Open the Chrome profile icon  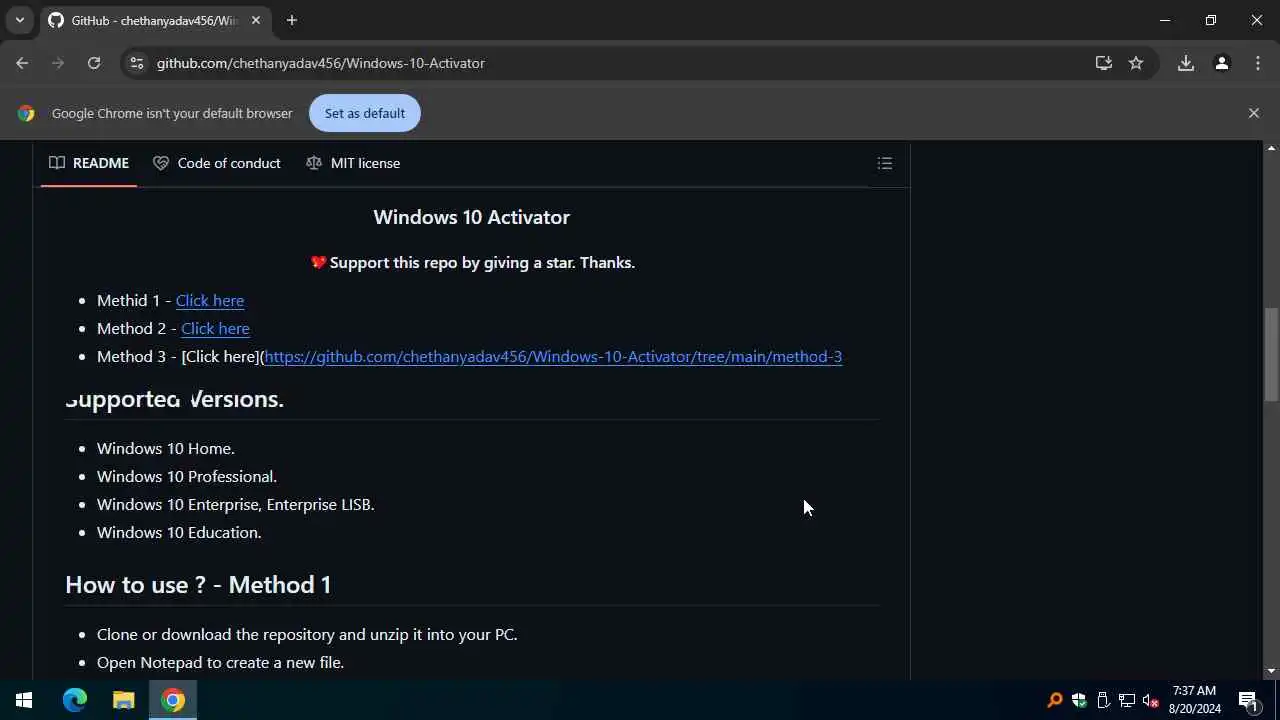tap(1221, 63)
